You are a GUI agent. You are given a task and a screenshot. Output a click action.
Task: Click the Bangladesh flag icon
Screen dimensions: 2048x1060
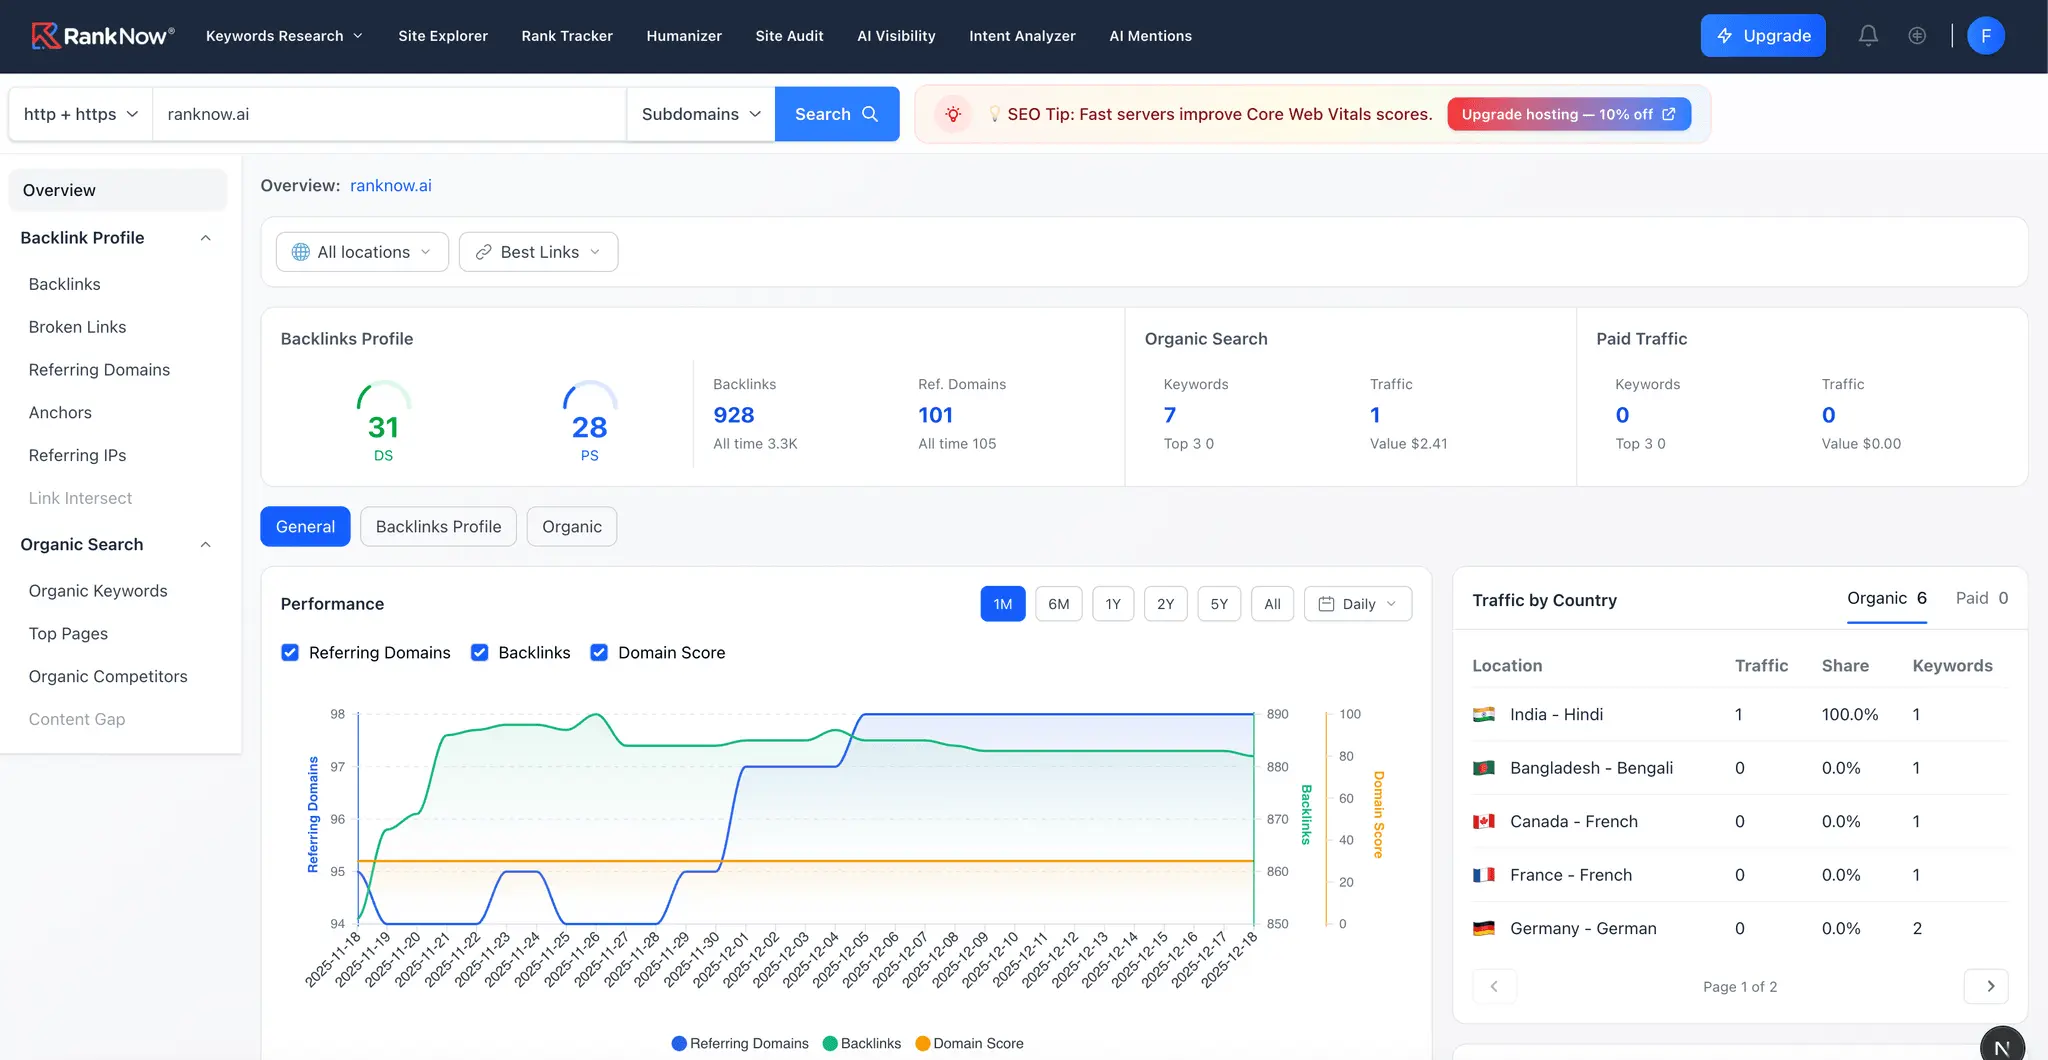(x=1484, y=768)
